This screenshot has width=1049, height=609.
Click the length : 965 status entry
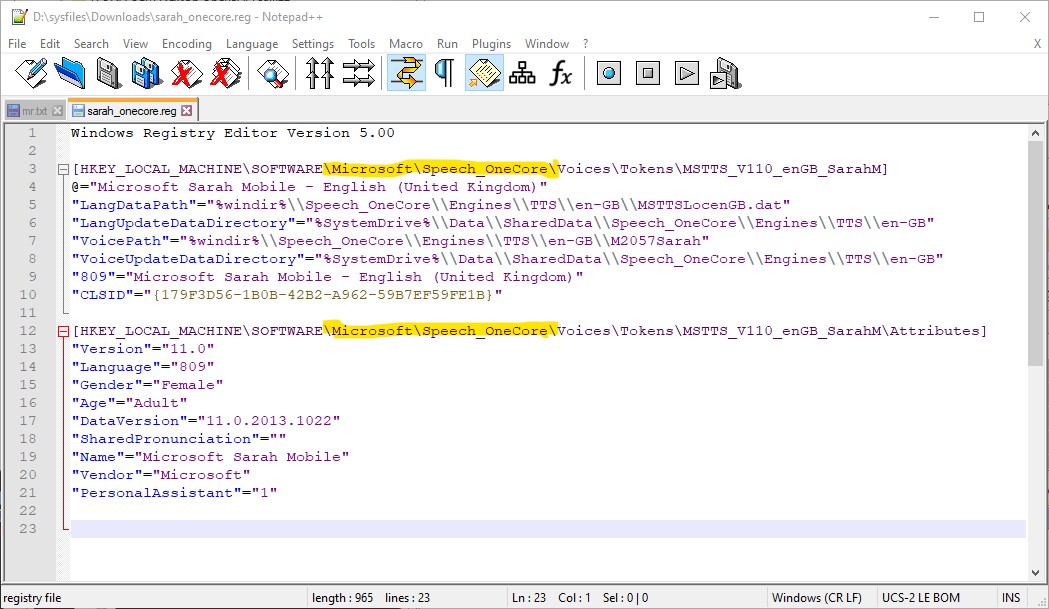coord(342,598)
